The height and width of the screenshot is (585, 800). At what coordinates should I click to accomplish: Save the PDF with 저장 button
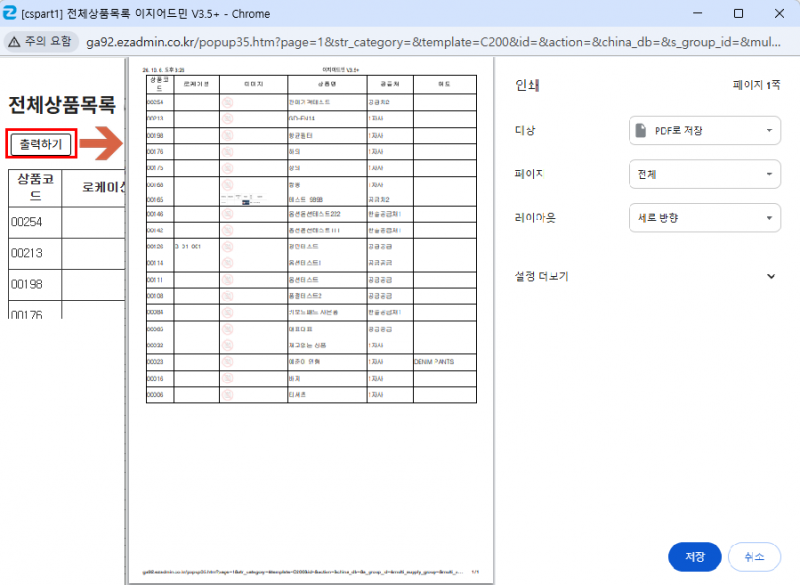[x=694, y=556]
